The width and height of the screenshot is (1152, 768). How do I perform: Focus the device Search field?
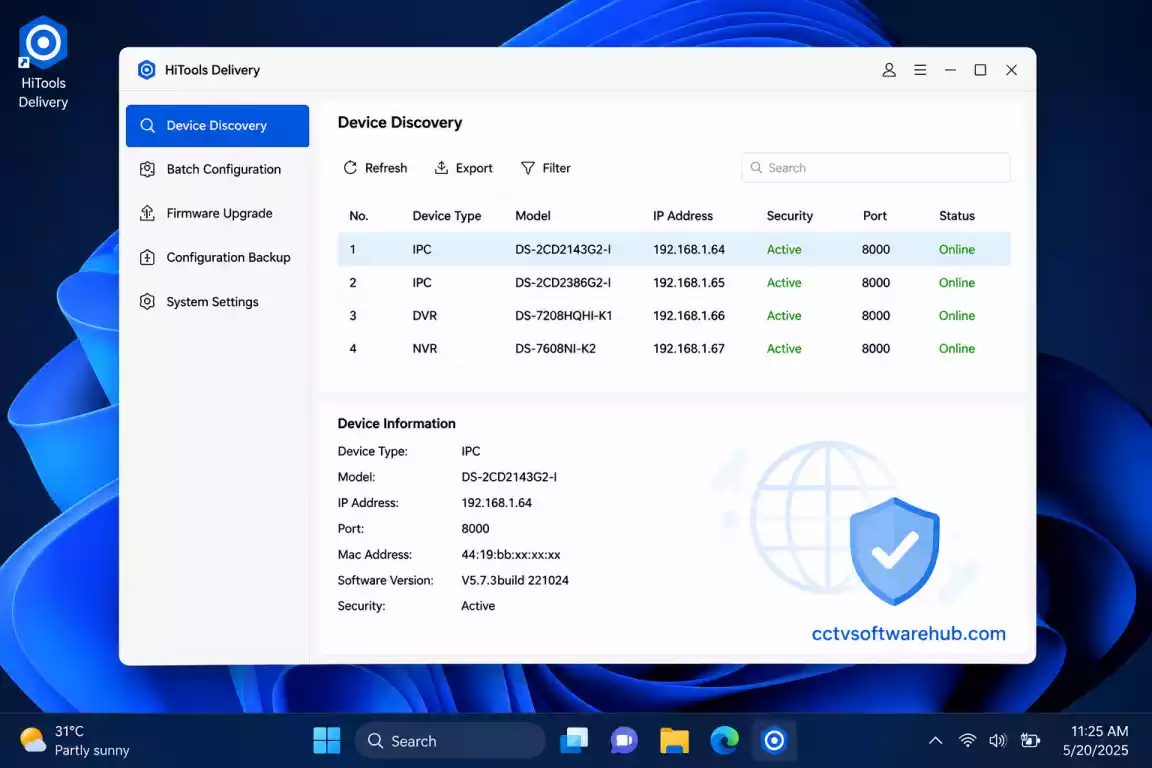pyautogui.click(x=876, y=168)
